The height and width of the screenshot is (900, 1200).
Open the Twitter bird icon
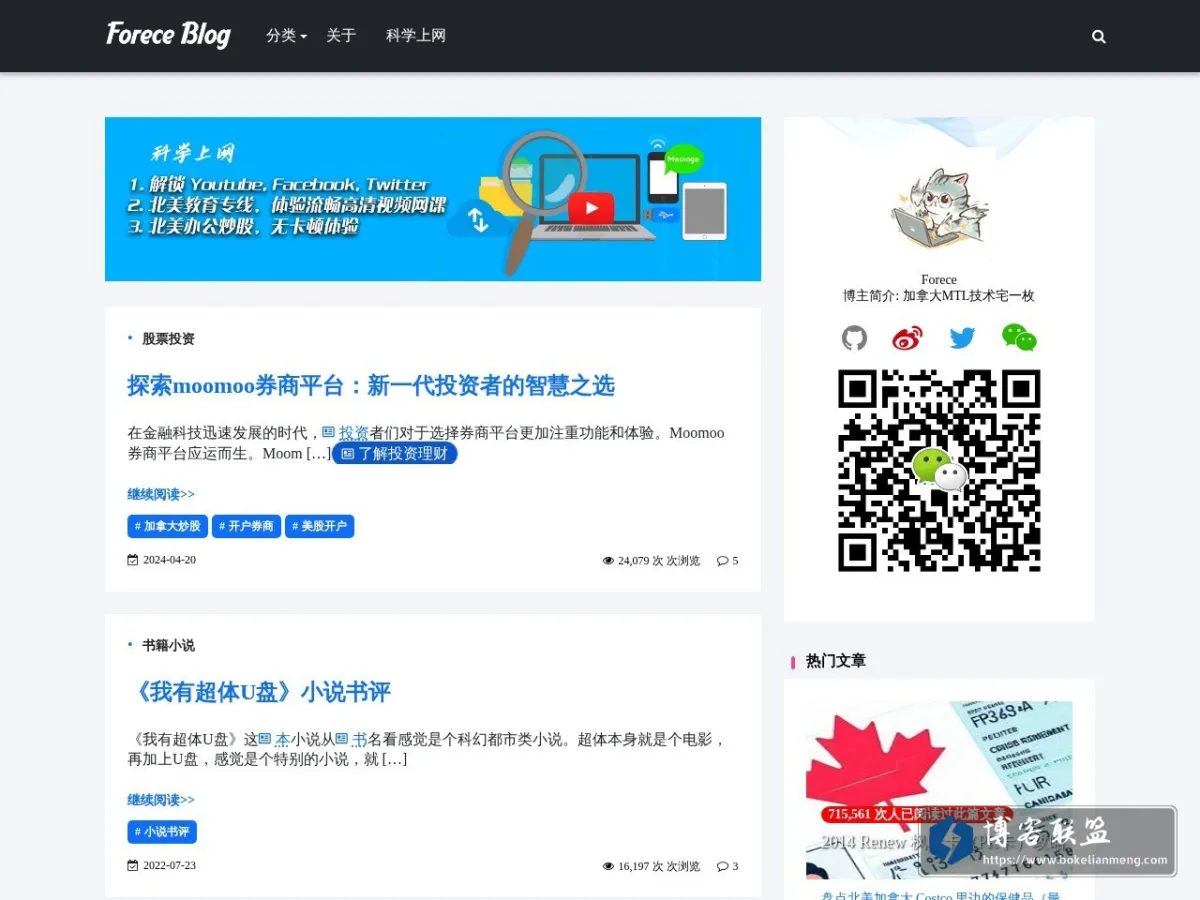[x=962, y=338]
